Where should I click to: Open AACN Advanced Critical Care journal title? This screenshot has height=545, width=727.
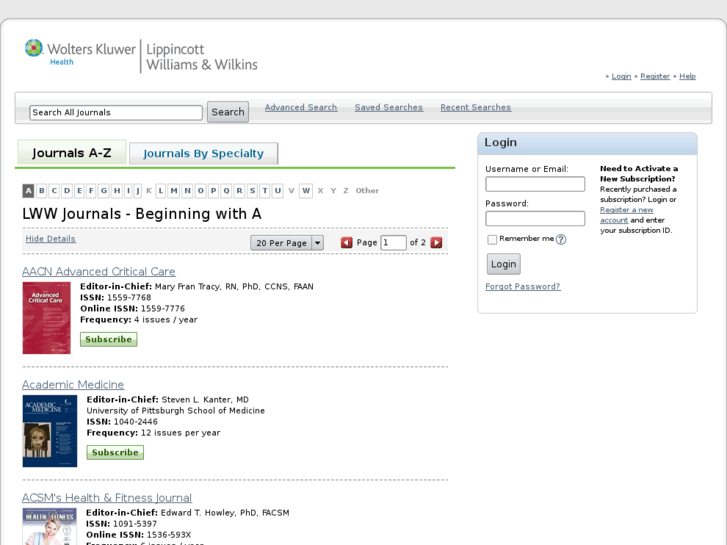(x=99, y=271)
